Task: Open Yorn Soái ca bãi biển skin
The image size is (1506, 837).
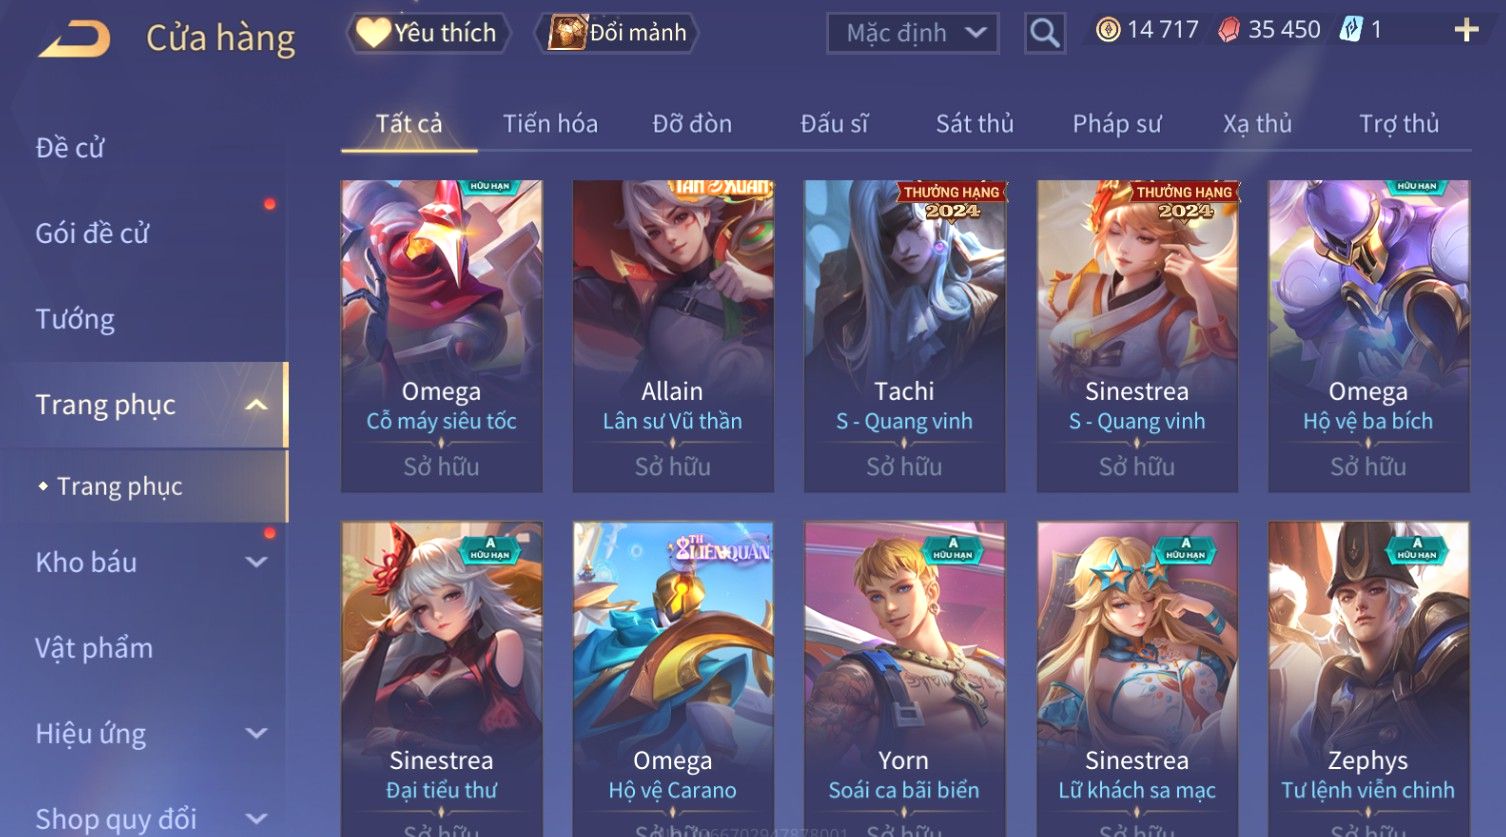Action: (x=904, y=678)
